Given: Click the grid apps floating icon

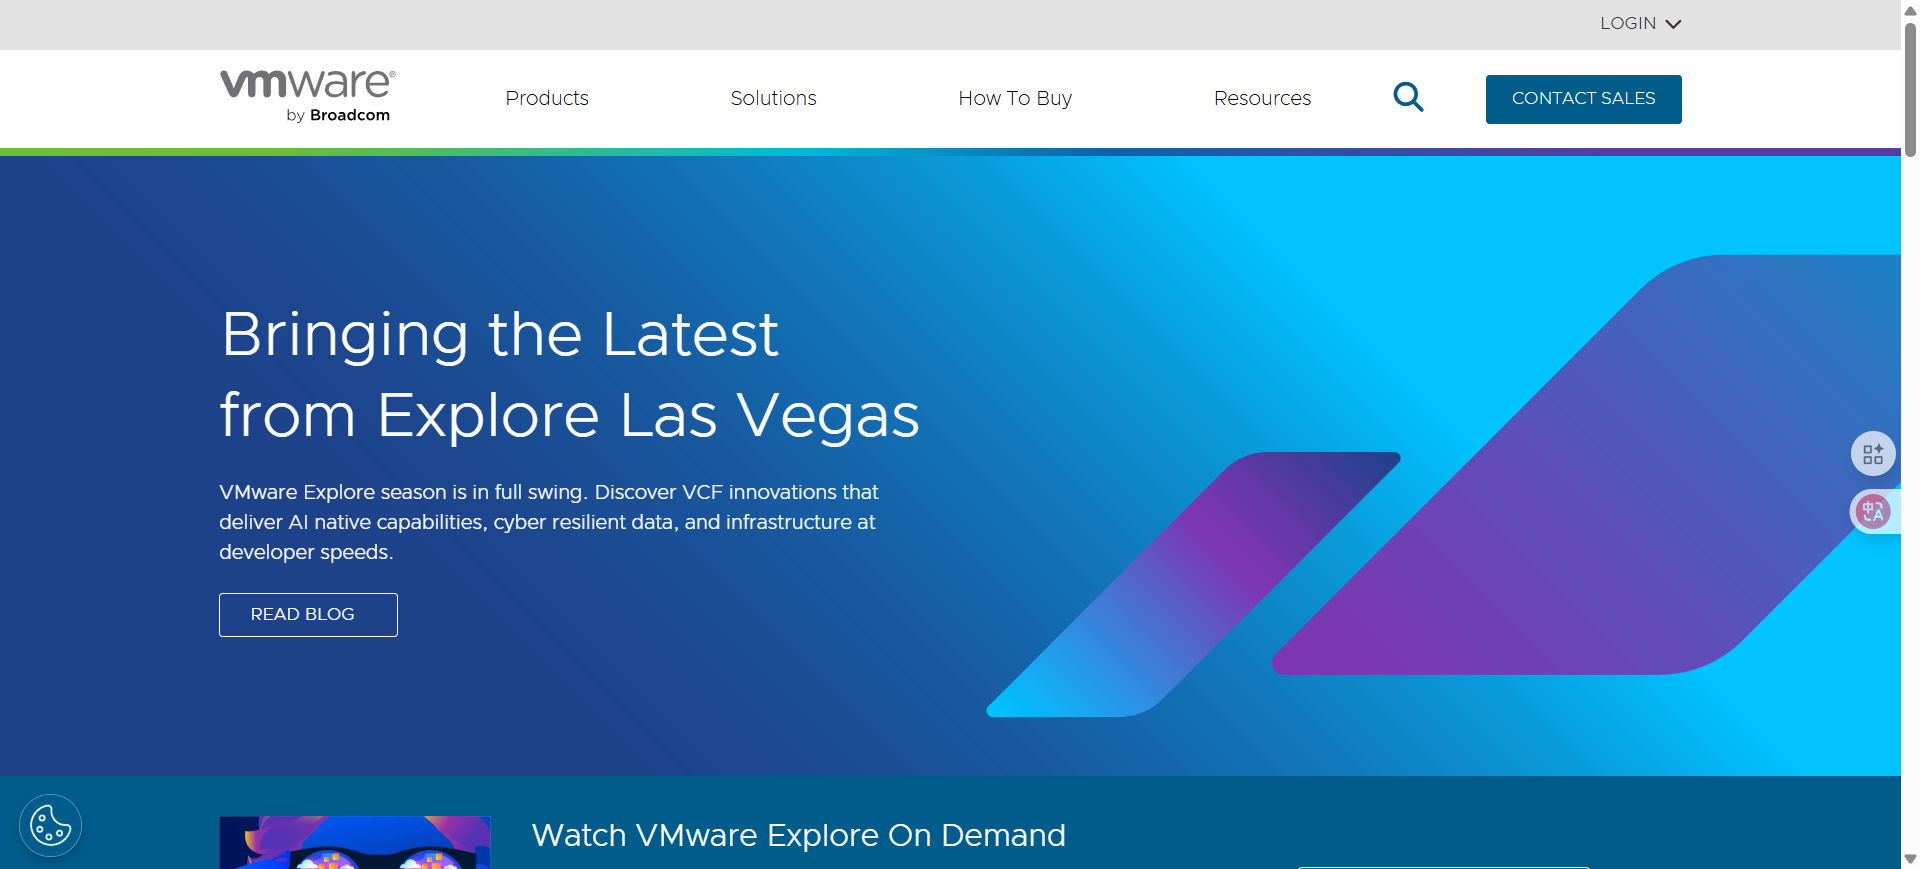Looking at the screenshot, I should point(1873,454).
